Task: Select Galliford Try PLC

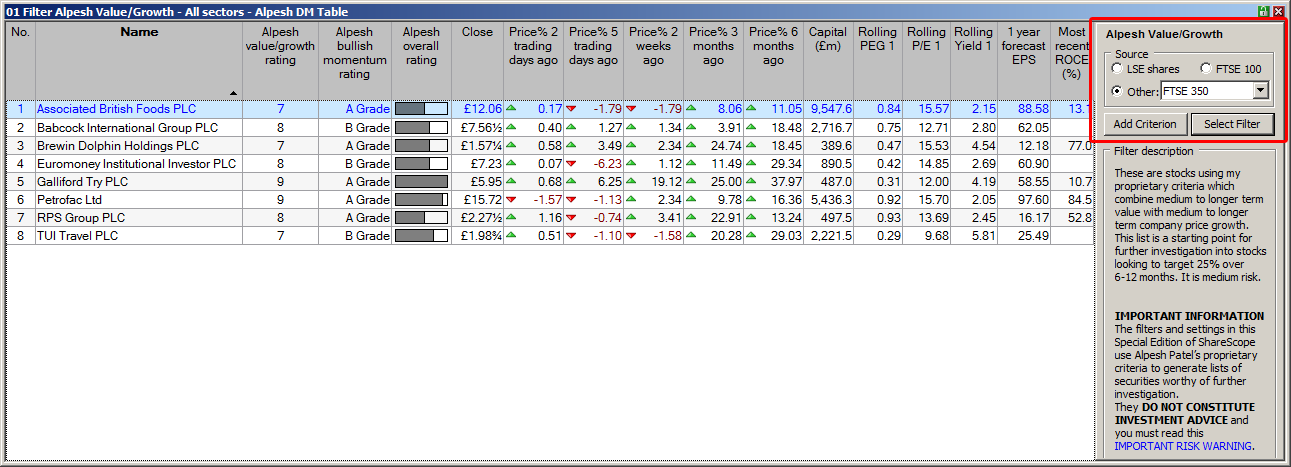Action: [x=84, y=181]
